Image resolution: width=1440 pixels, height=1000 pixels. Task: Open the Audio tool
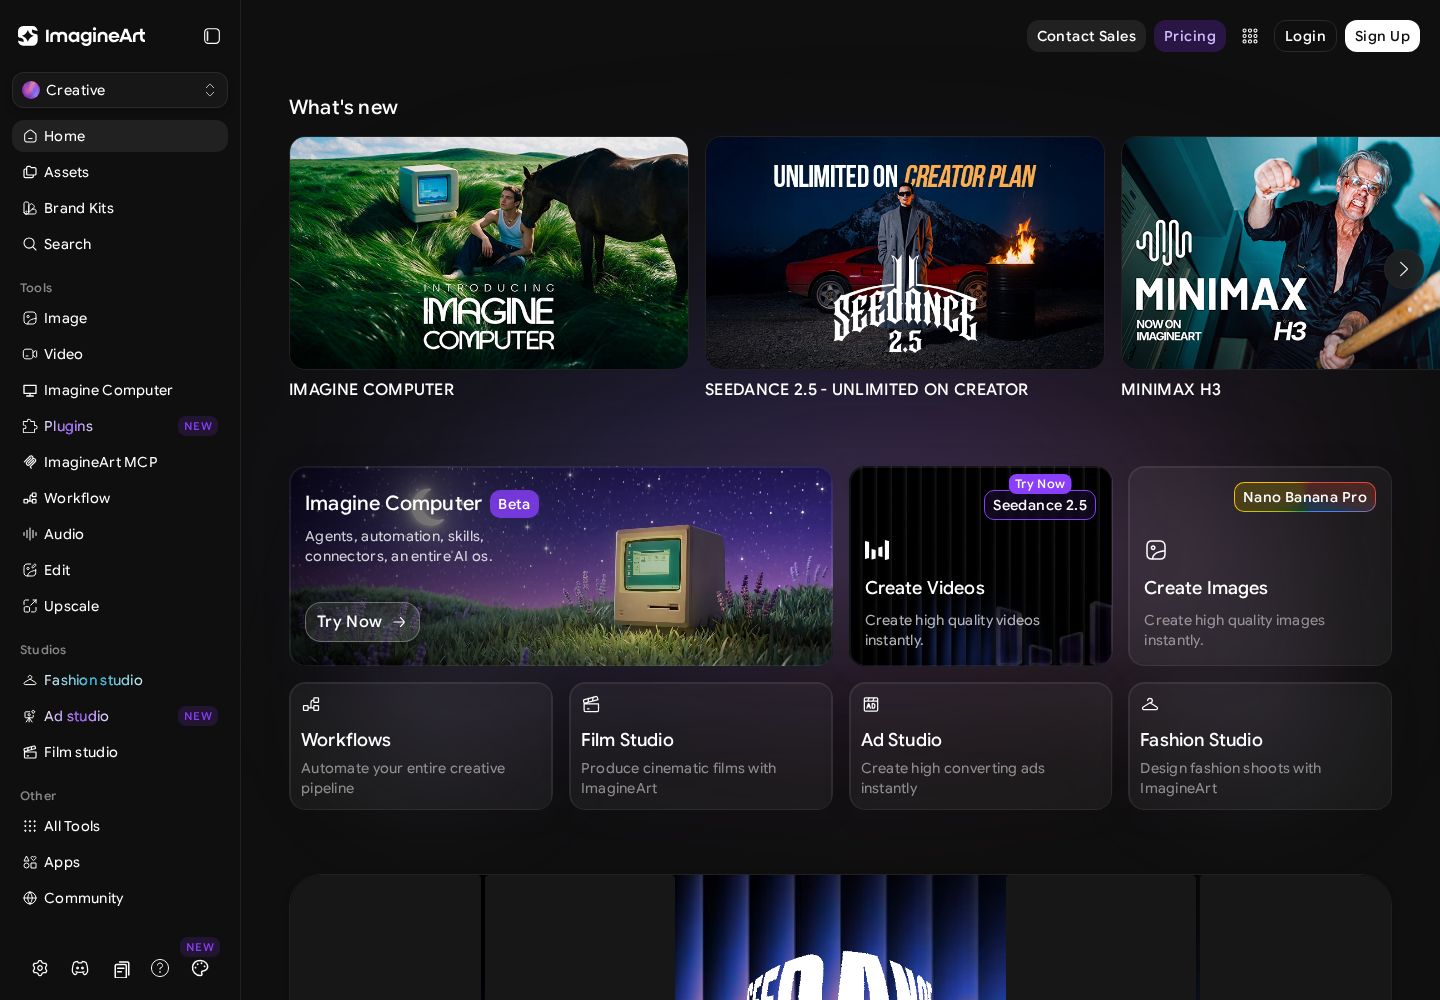[x=120, y=534]
